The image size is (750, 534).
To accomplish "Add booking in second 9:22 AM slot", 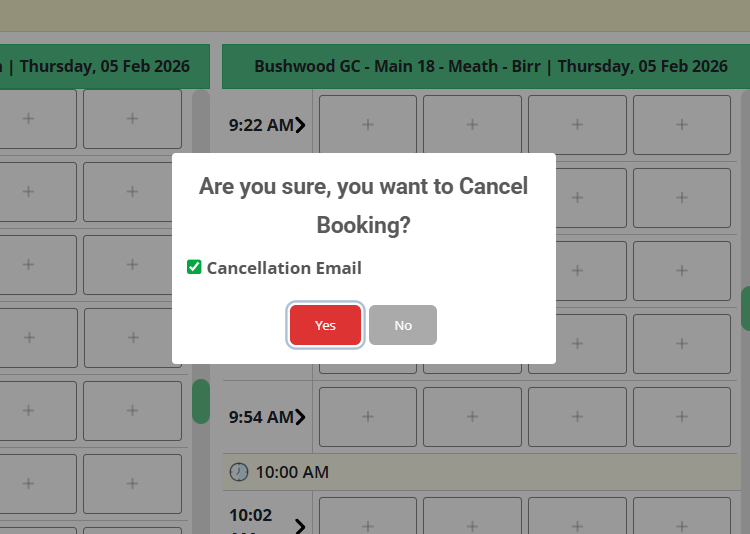I will [472, 125].
